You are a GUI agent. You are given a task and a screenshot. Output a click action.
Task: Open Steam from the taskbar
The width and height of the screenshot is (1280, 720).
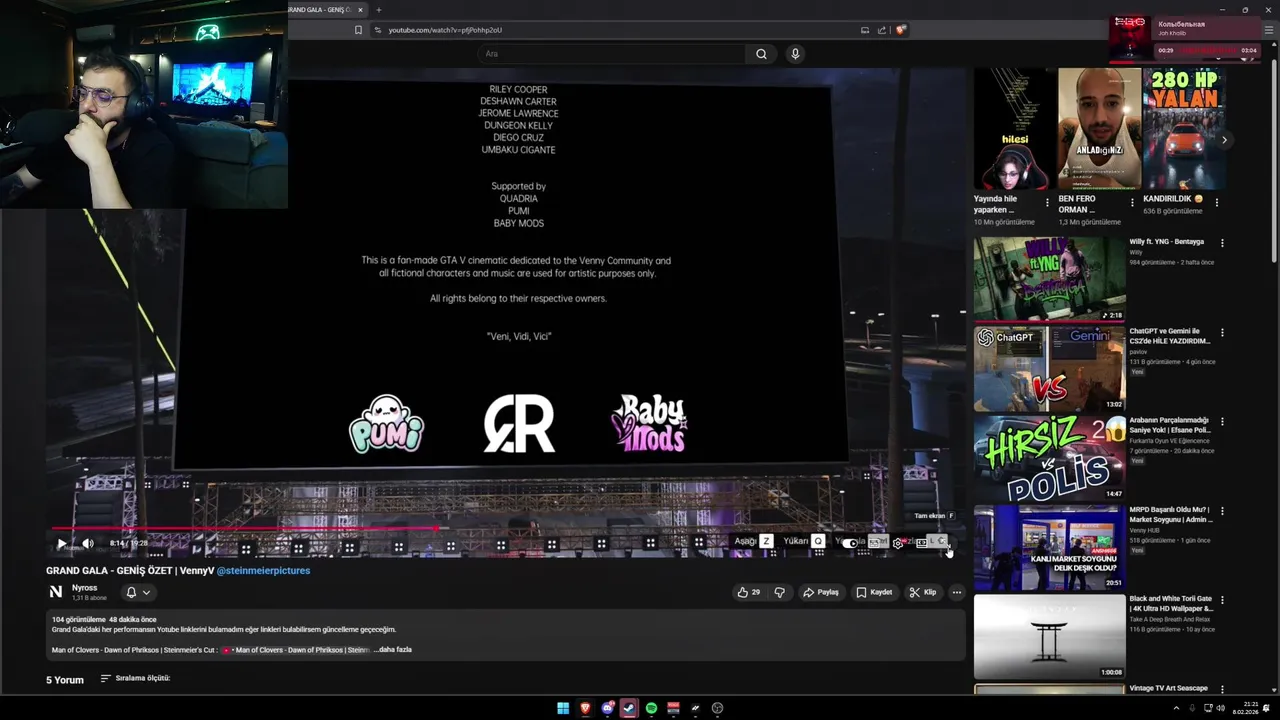click(x=629, y=708)
